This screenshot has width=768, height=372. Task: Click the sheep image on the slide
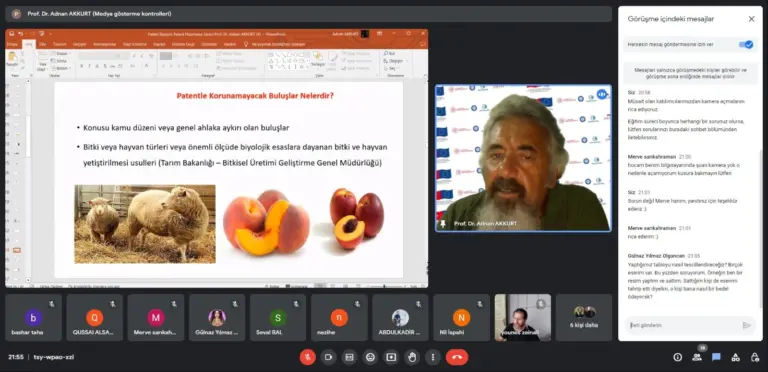pos(145,224)
